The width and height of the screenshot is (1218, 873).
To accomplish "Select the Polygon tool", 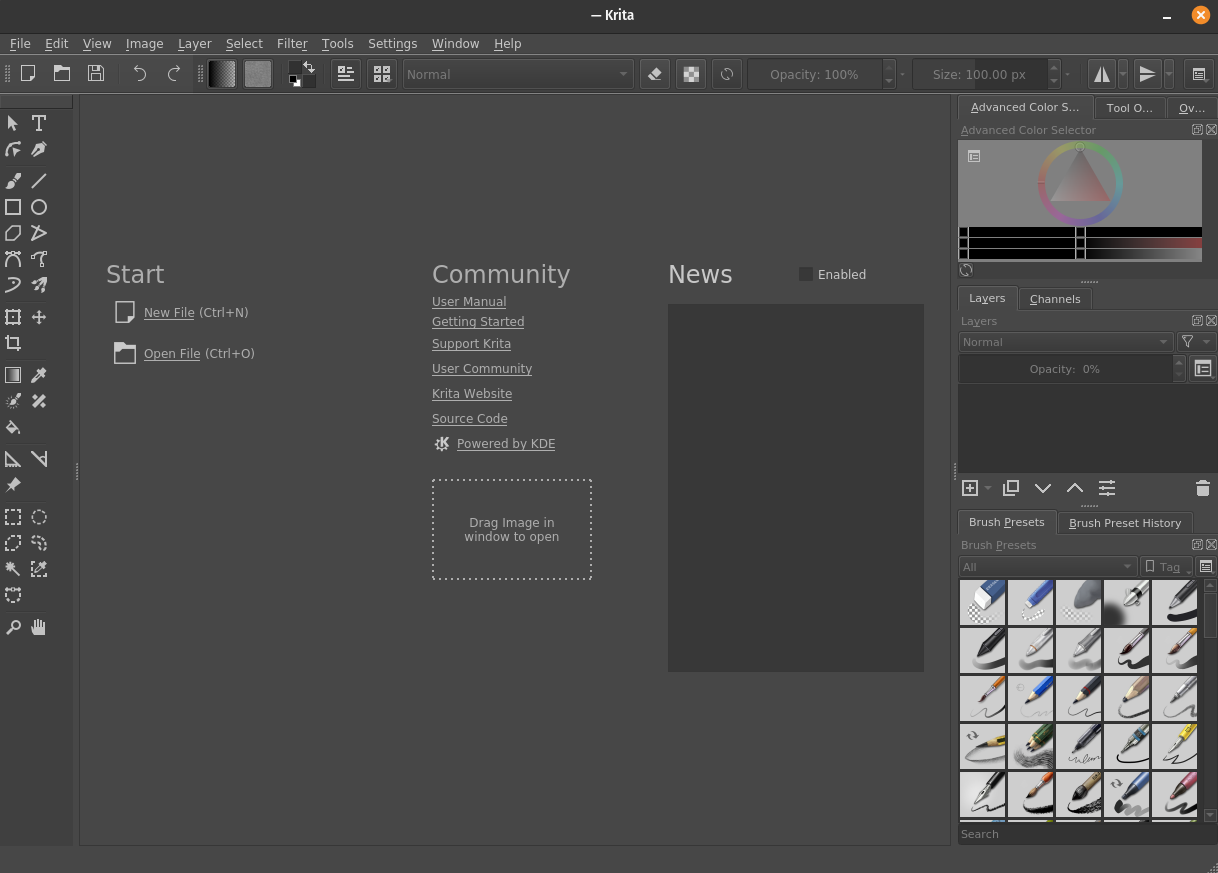I will click(13, 233).
